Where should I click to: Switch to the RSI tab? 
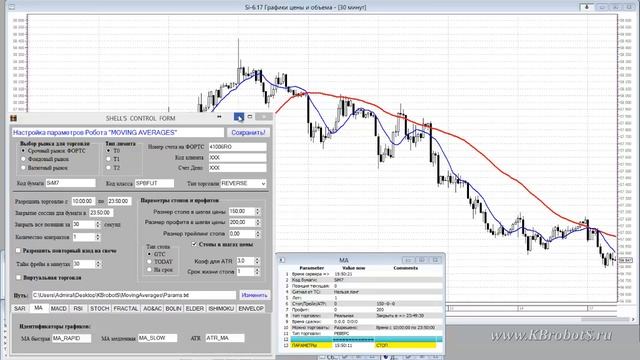tap(78, 309)
